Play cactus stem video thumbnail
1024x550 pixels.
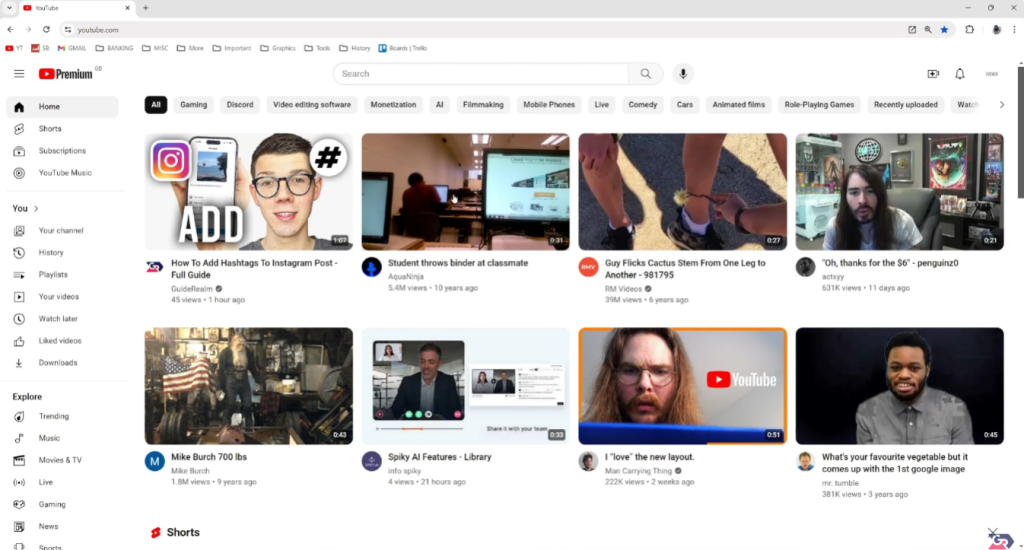pos(682,192)
